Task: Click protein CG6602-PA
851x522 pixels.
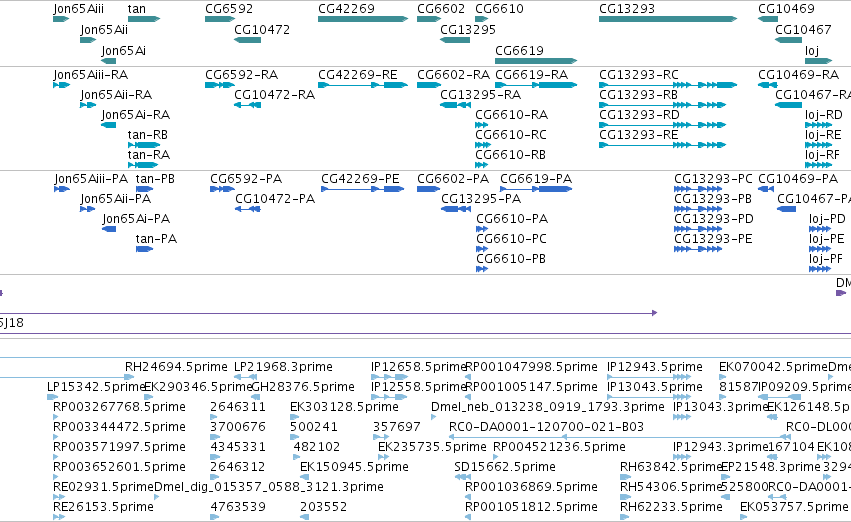Action: pyautogui.click(x=428, y=189)
